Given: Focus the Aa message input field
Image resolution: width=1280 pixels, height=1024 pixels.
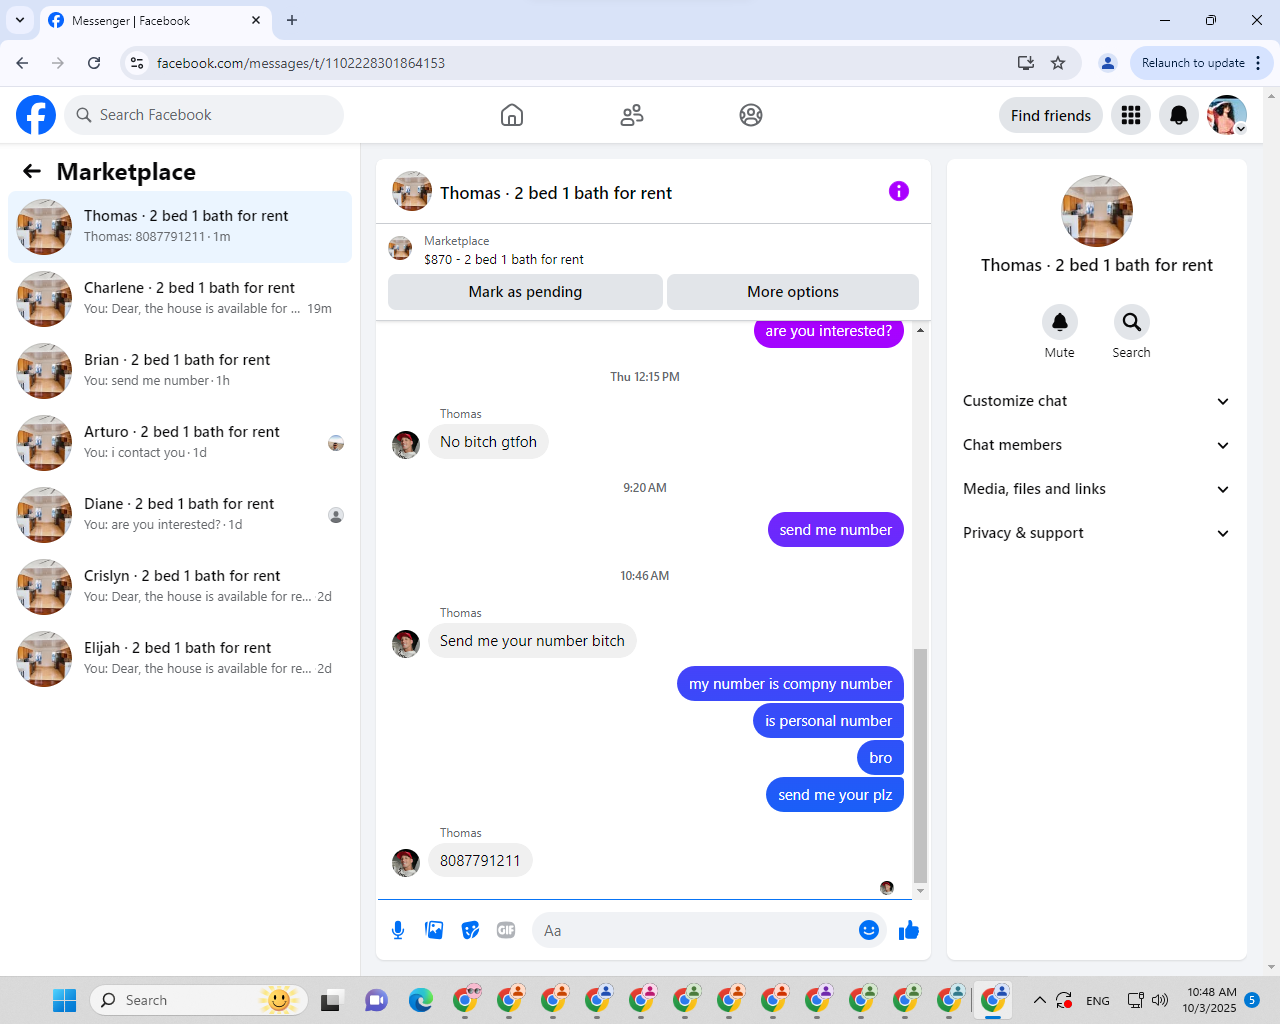Looking at the screenshot, I should coord(696,931).
